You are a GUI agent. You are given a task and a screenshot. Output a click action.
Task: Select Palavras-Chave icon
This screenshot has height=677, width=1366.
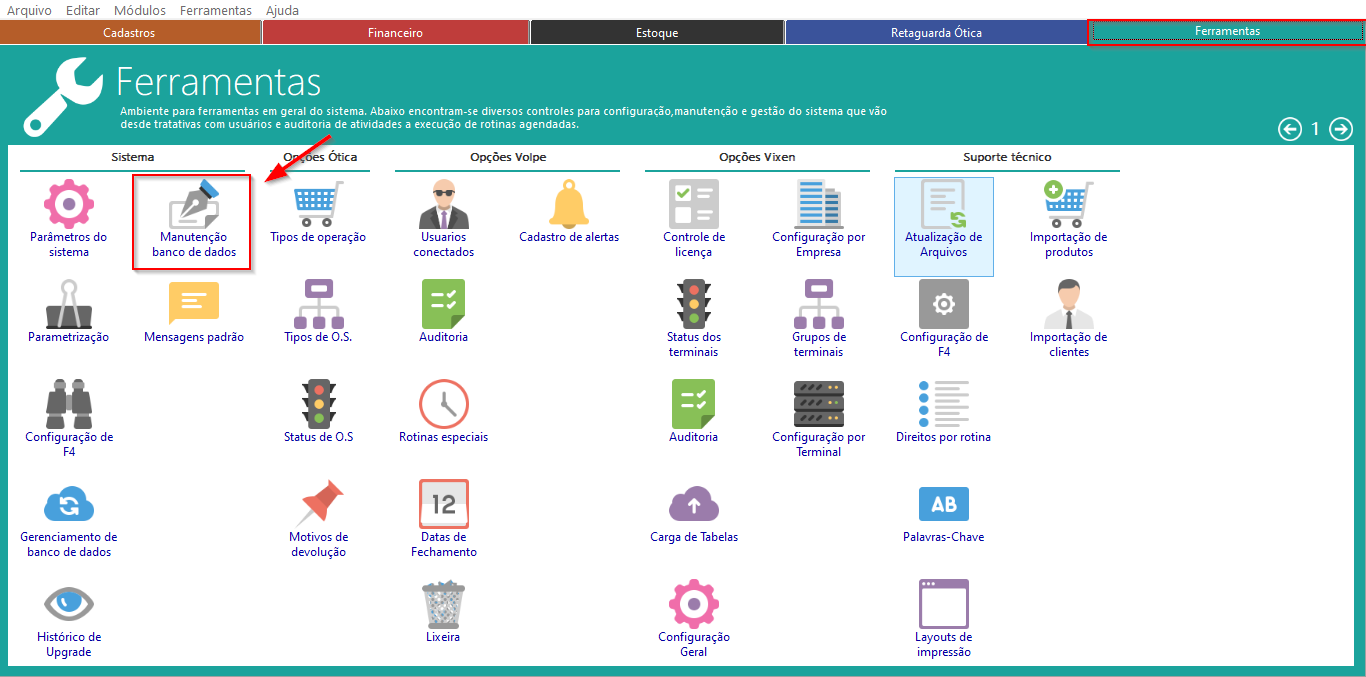(943, 504)
